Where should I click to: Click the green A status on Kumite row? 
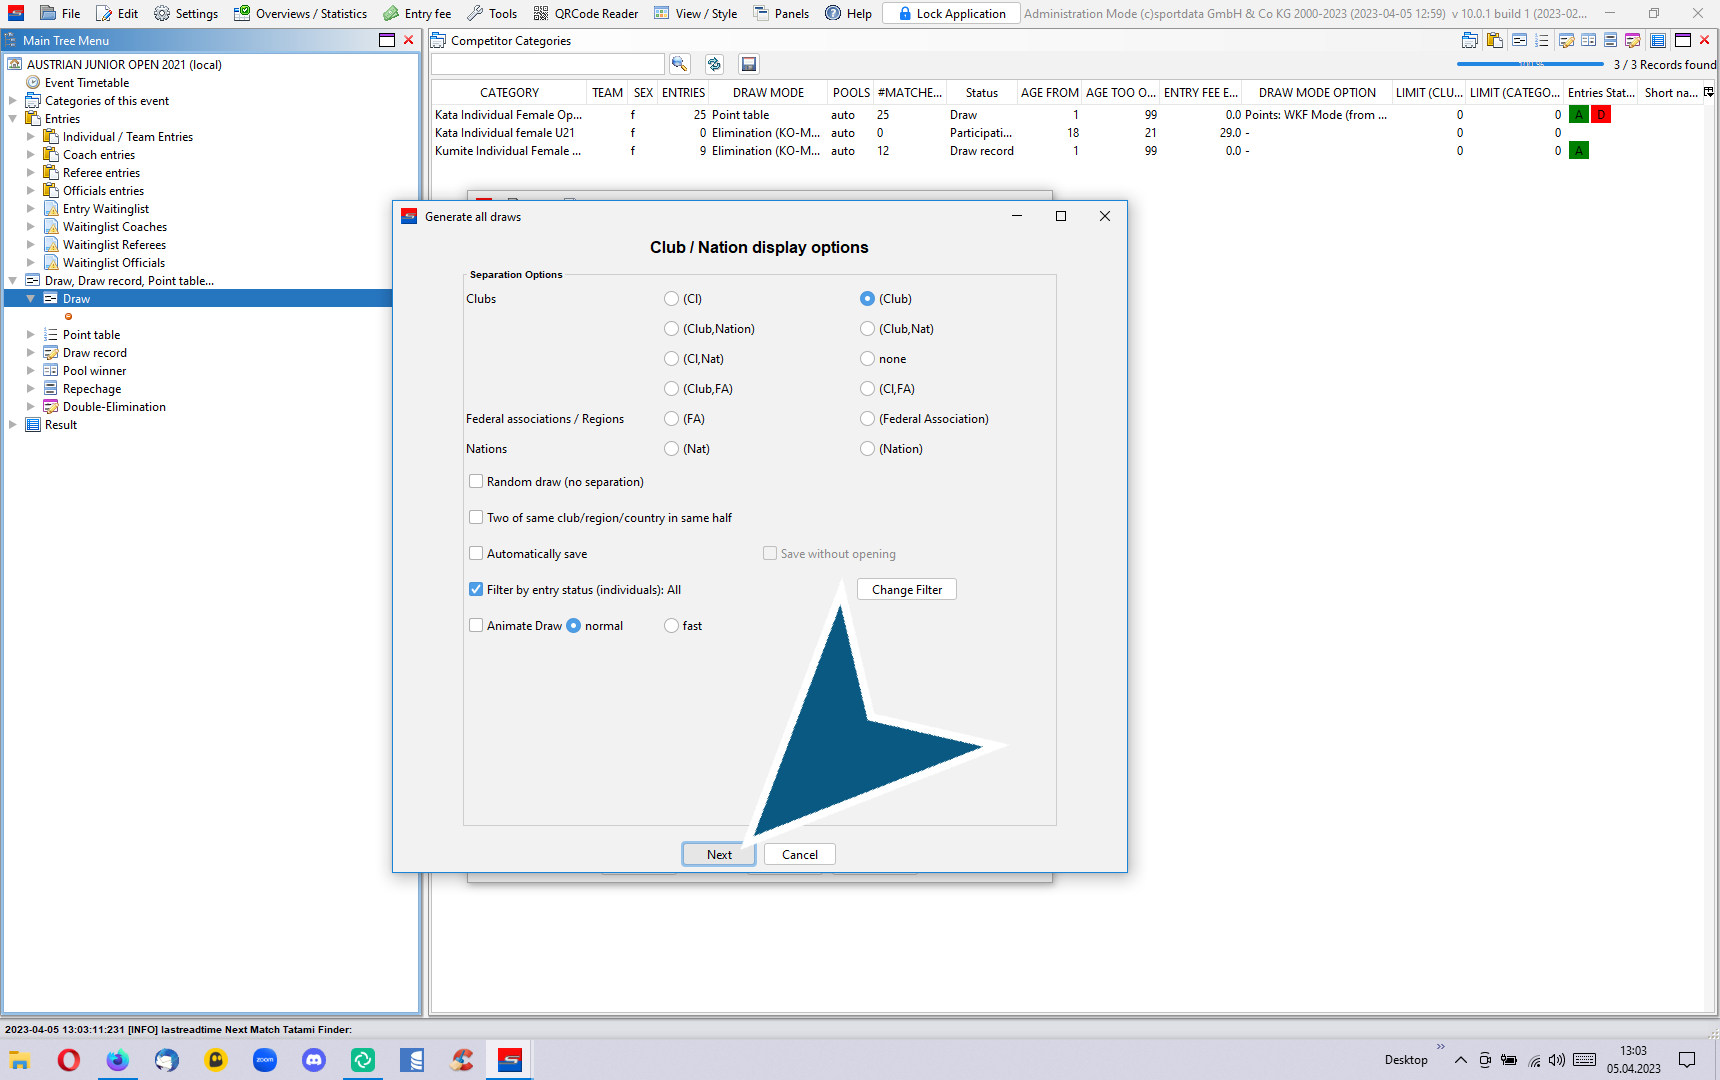click(1579, 151)
